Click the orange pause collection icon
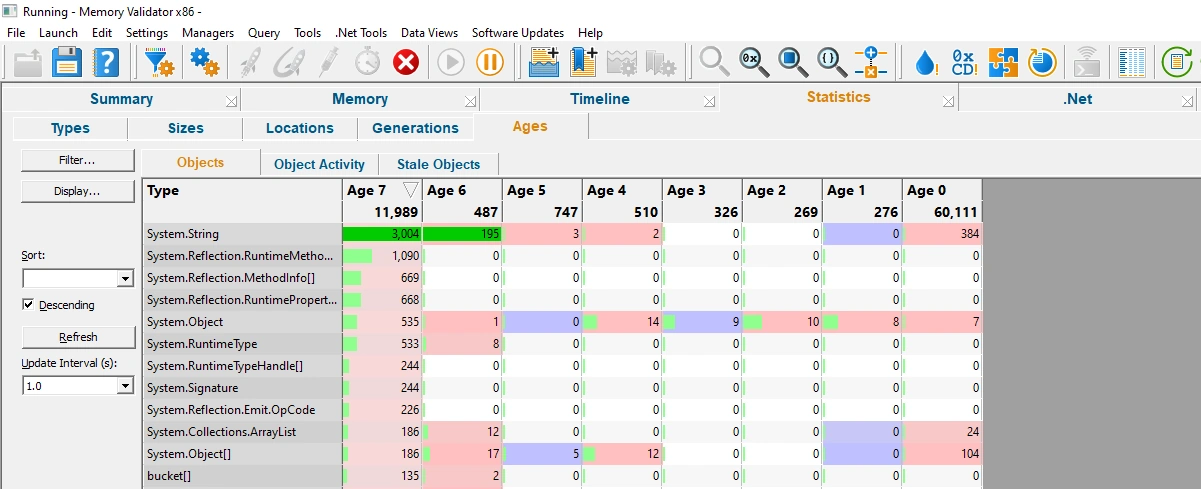Screen dimensions: 1201x489 [489, 63]
